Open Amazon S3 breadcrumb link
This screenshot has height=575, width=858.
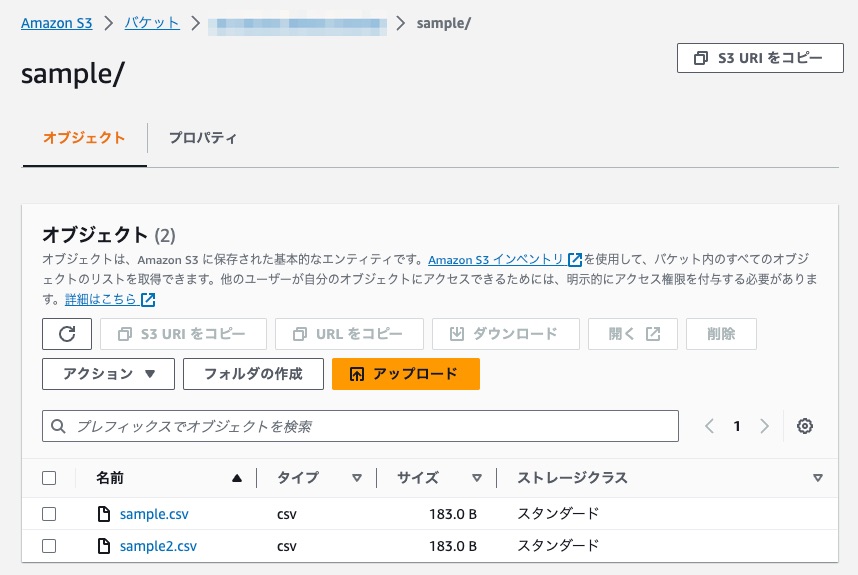coord(56,23)
